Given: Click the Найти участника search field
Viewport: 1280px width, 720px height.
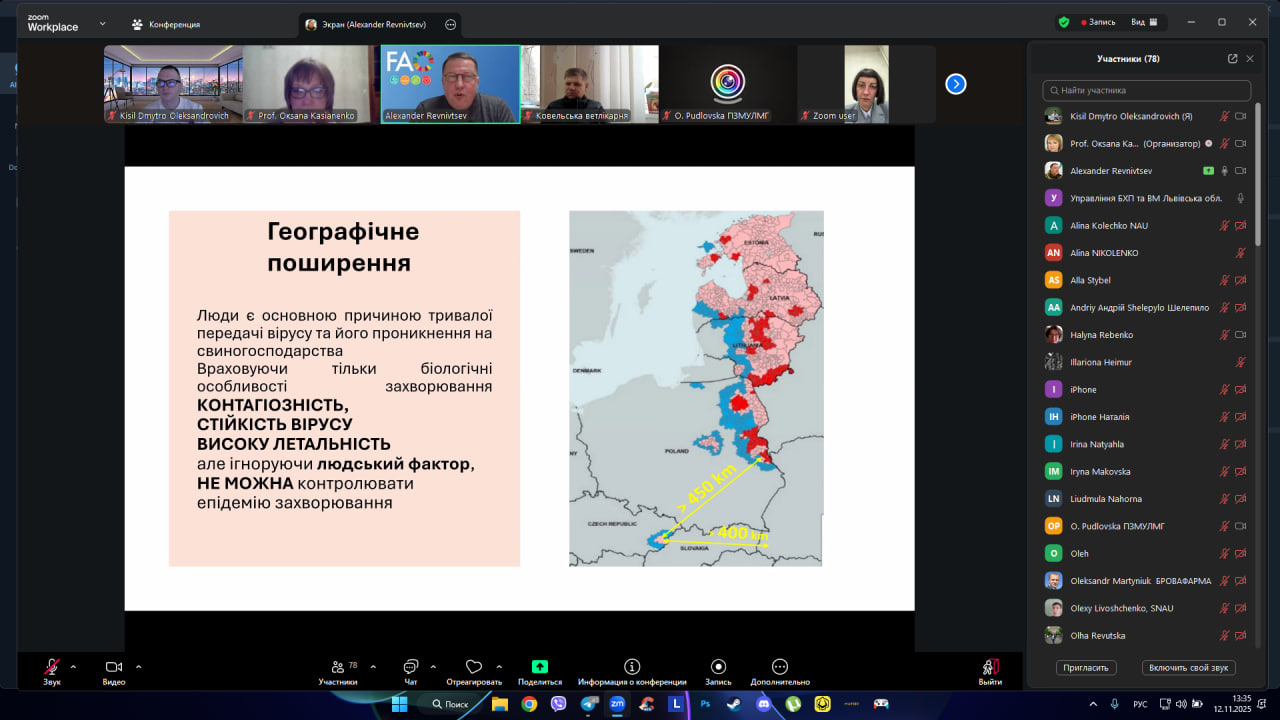Looking at the screenshot, I should 1146,90.
